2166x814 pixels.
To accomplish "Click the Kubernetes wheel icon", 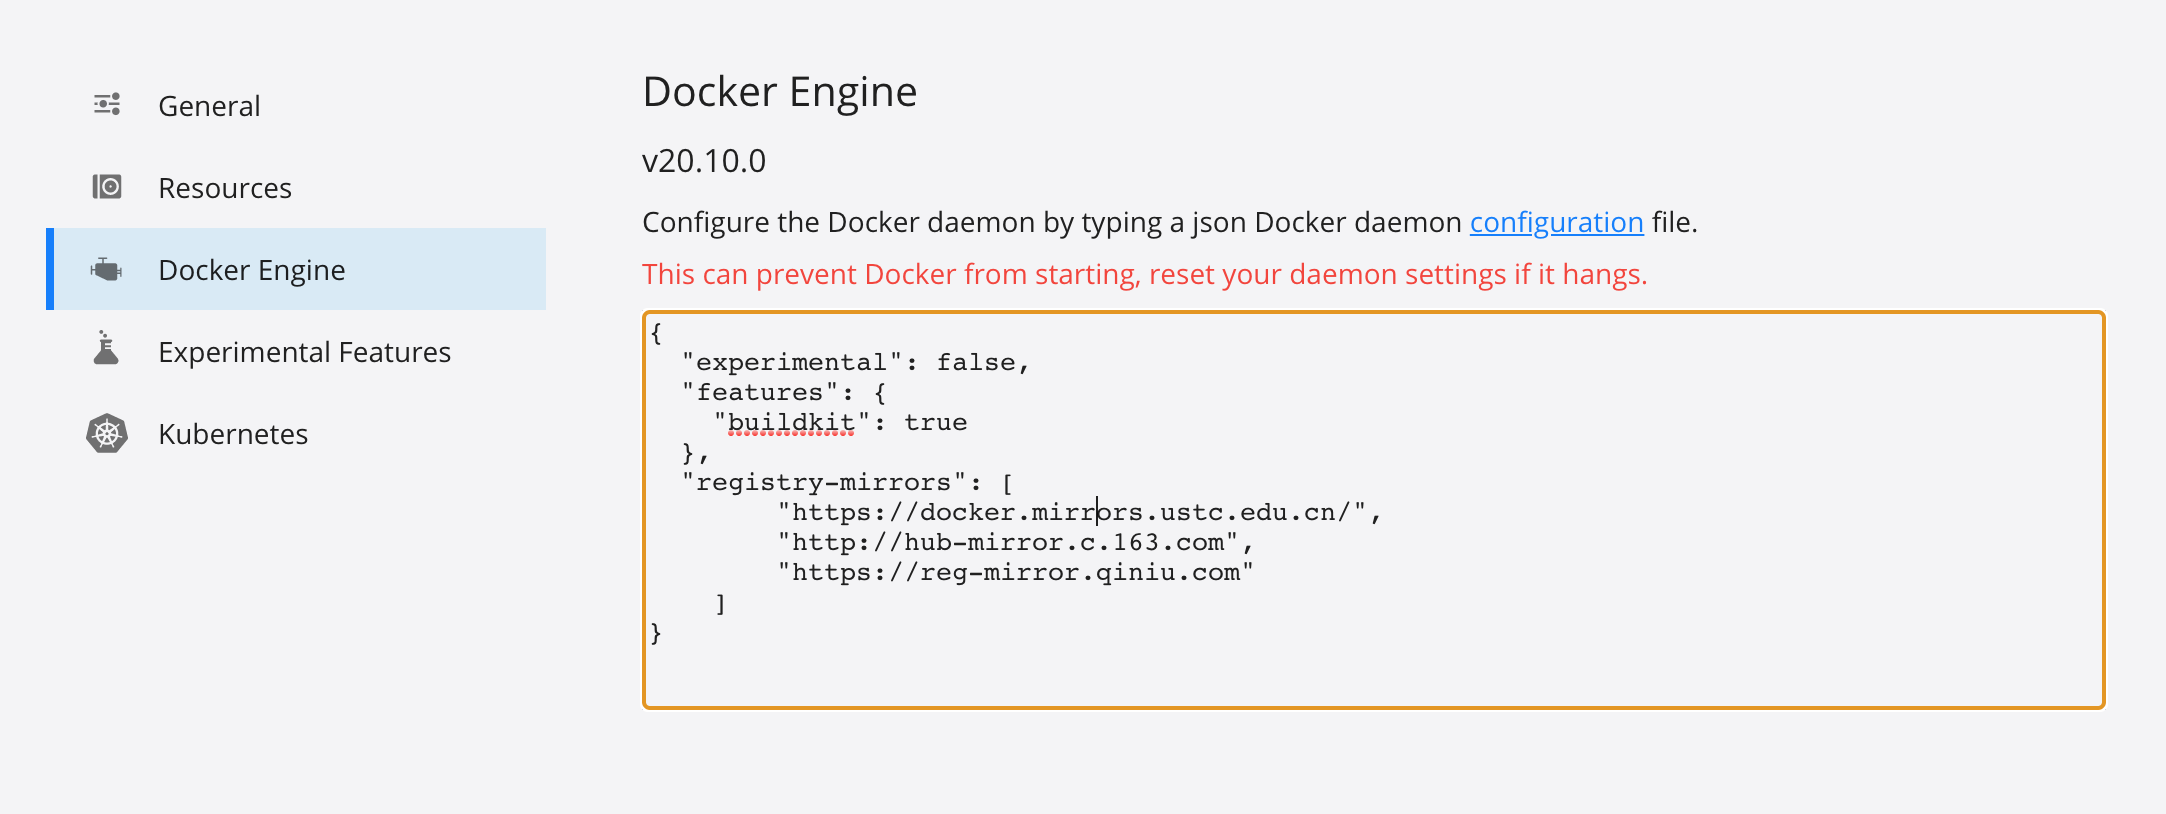I will coord(107,434).
